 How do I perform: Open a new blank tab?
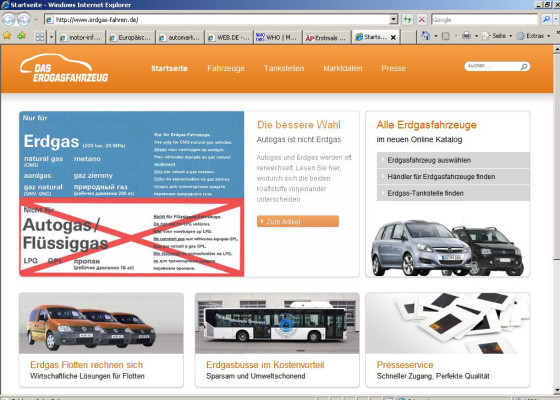408,37
